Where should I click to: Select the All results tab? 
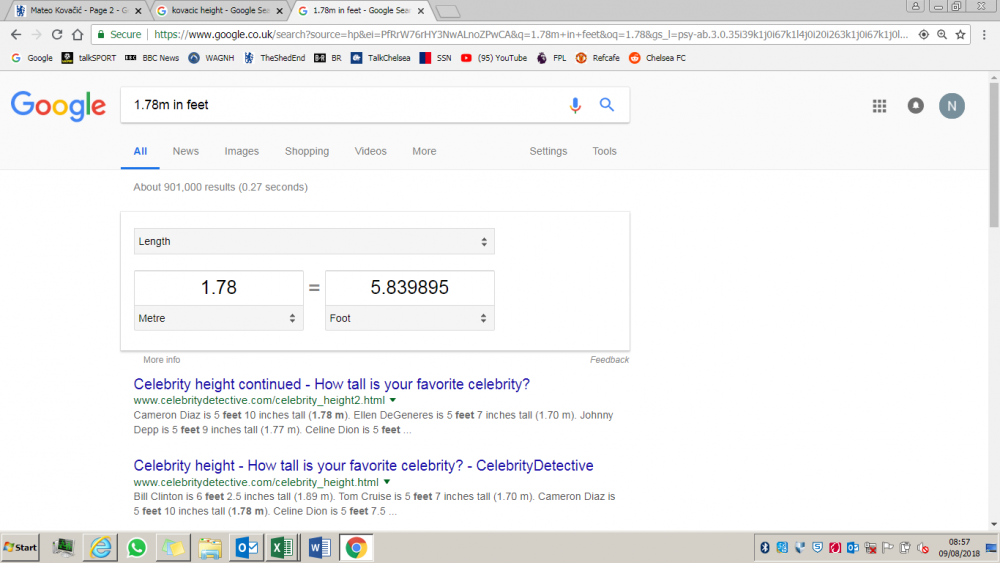click(x=140, y=151)
